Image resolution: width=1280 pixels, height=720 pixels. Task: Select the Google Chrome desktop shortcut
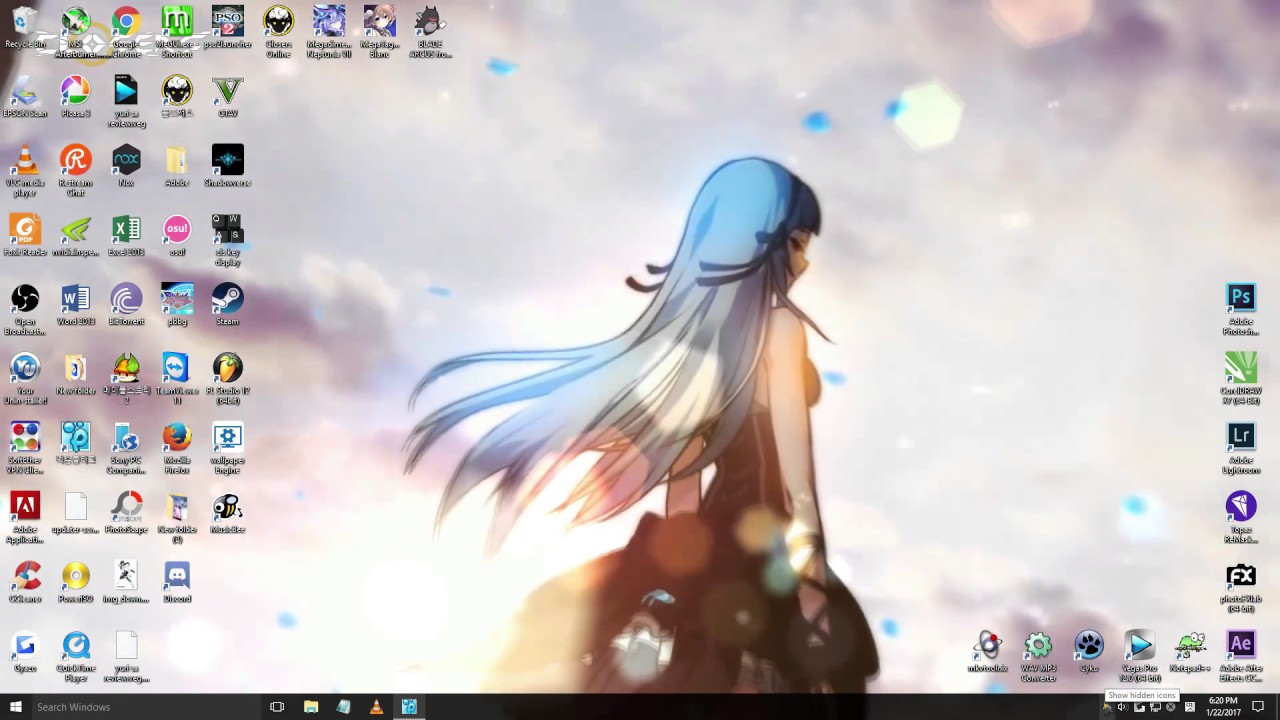tap(126, 32)
